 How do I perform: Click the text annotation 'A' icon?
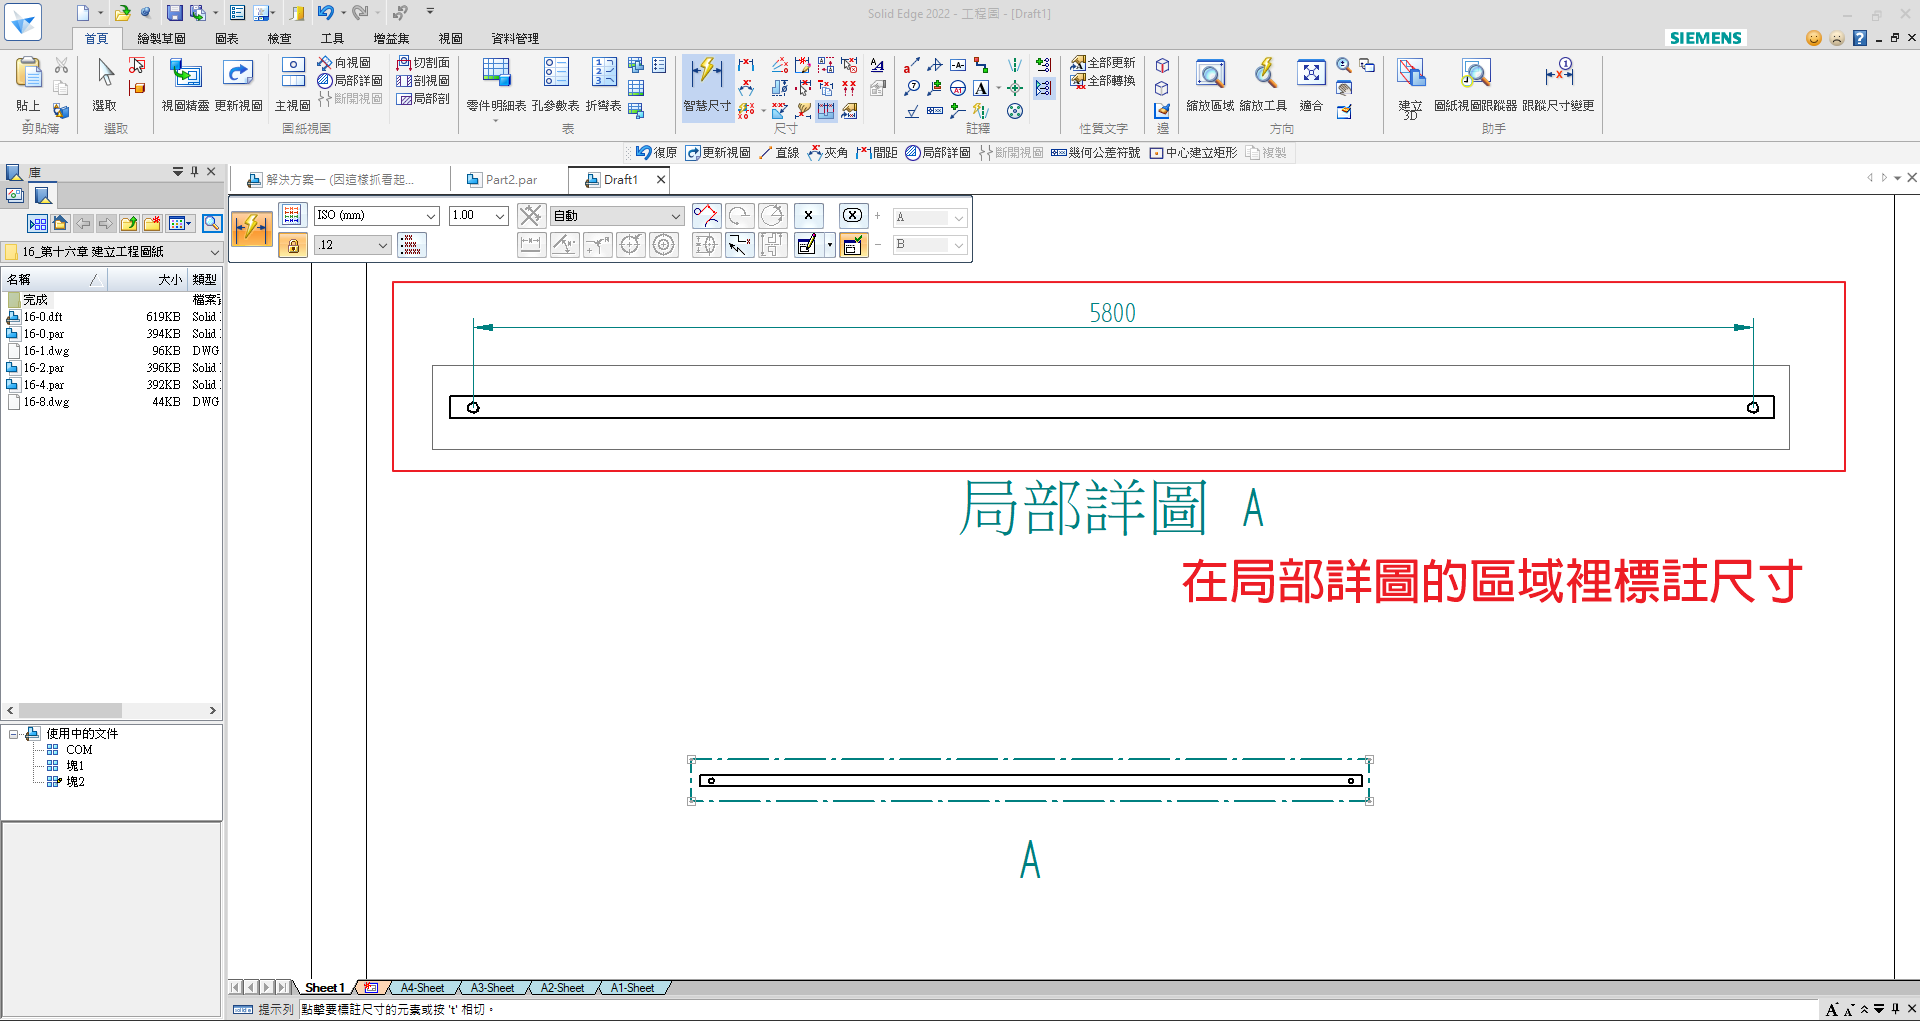pyautogui.click(x=982, y=88)
